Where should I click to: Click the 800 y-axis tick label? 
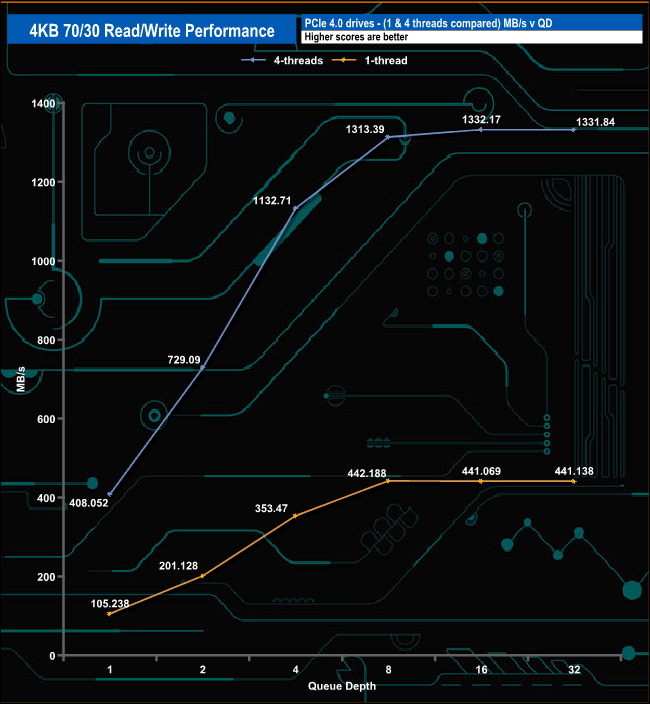click(46, 340)
